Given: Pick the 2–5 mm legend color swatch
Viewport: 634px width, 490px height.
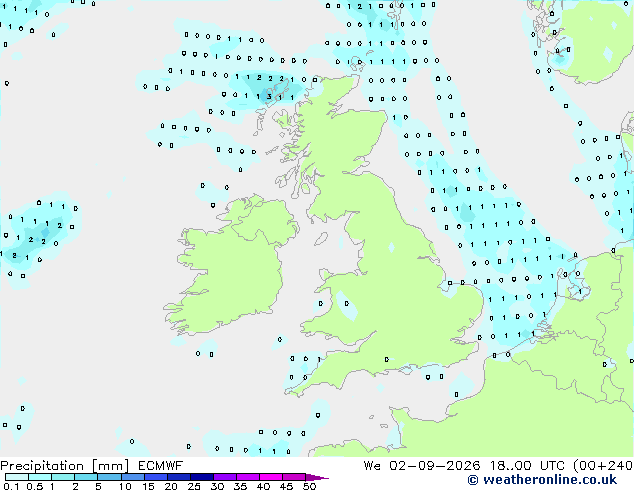Looking at the screenshot, I should (x=86, y=477).
